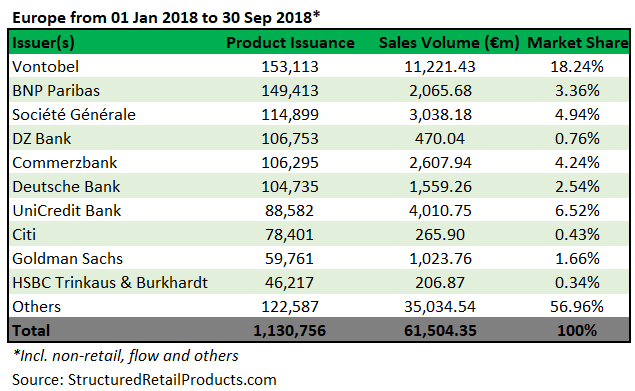Click the Product Issuance column header
The image size is (635, 391).
pos(290,43)
